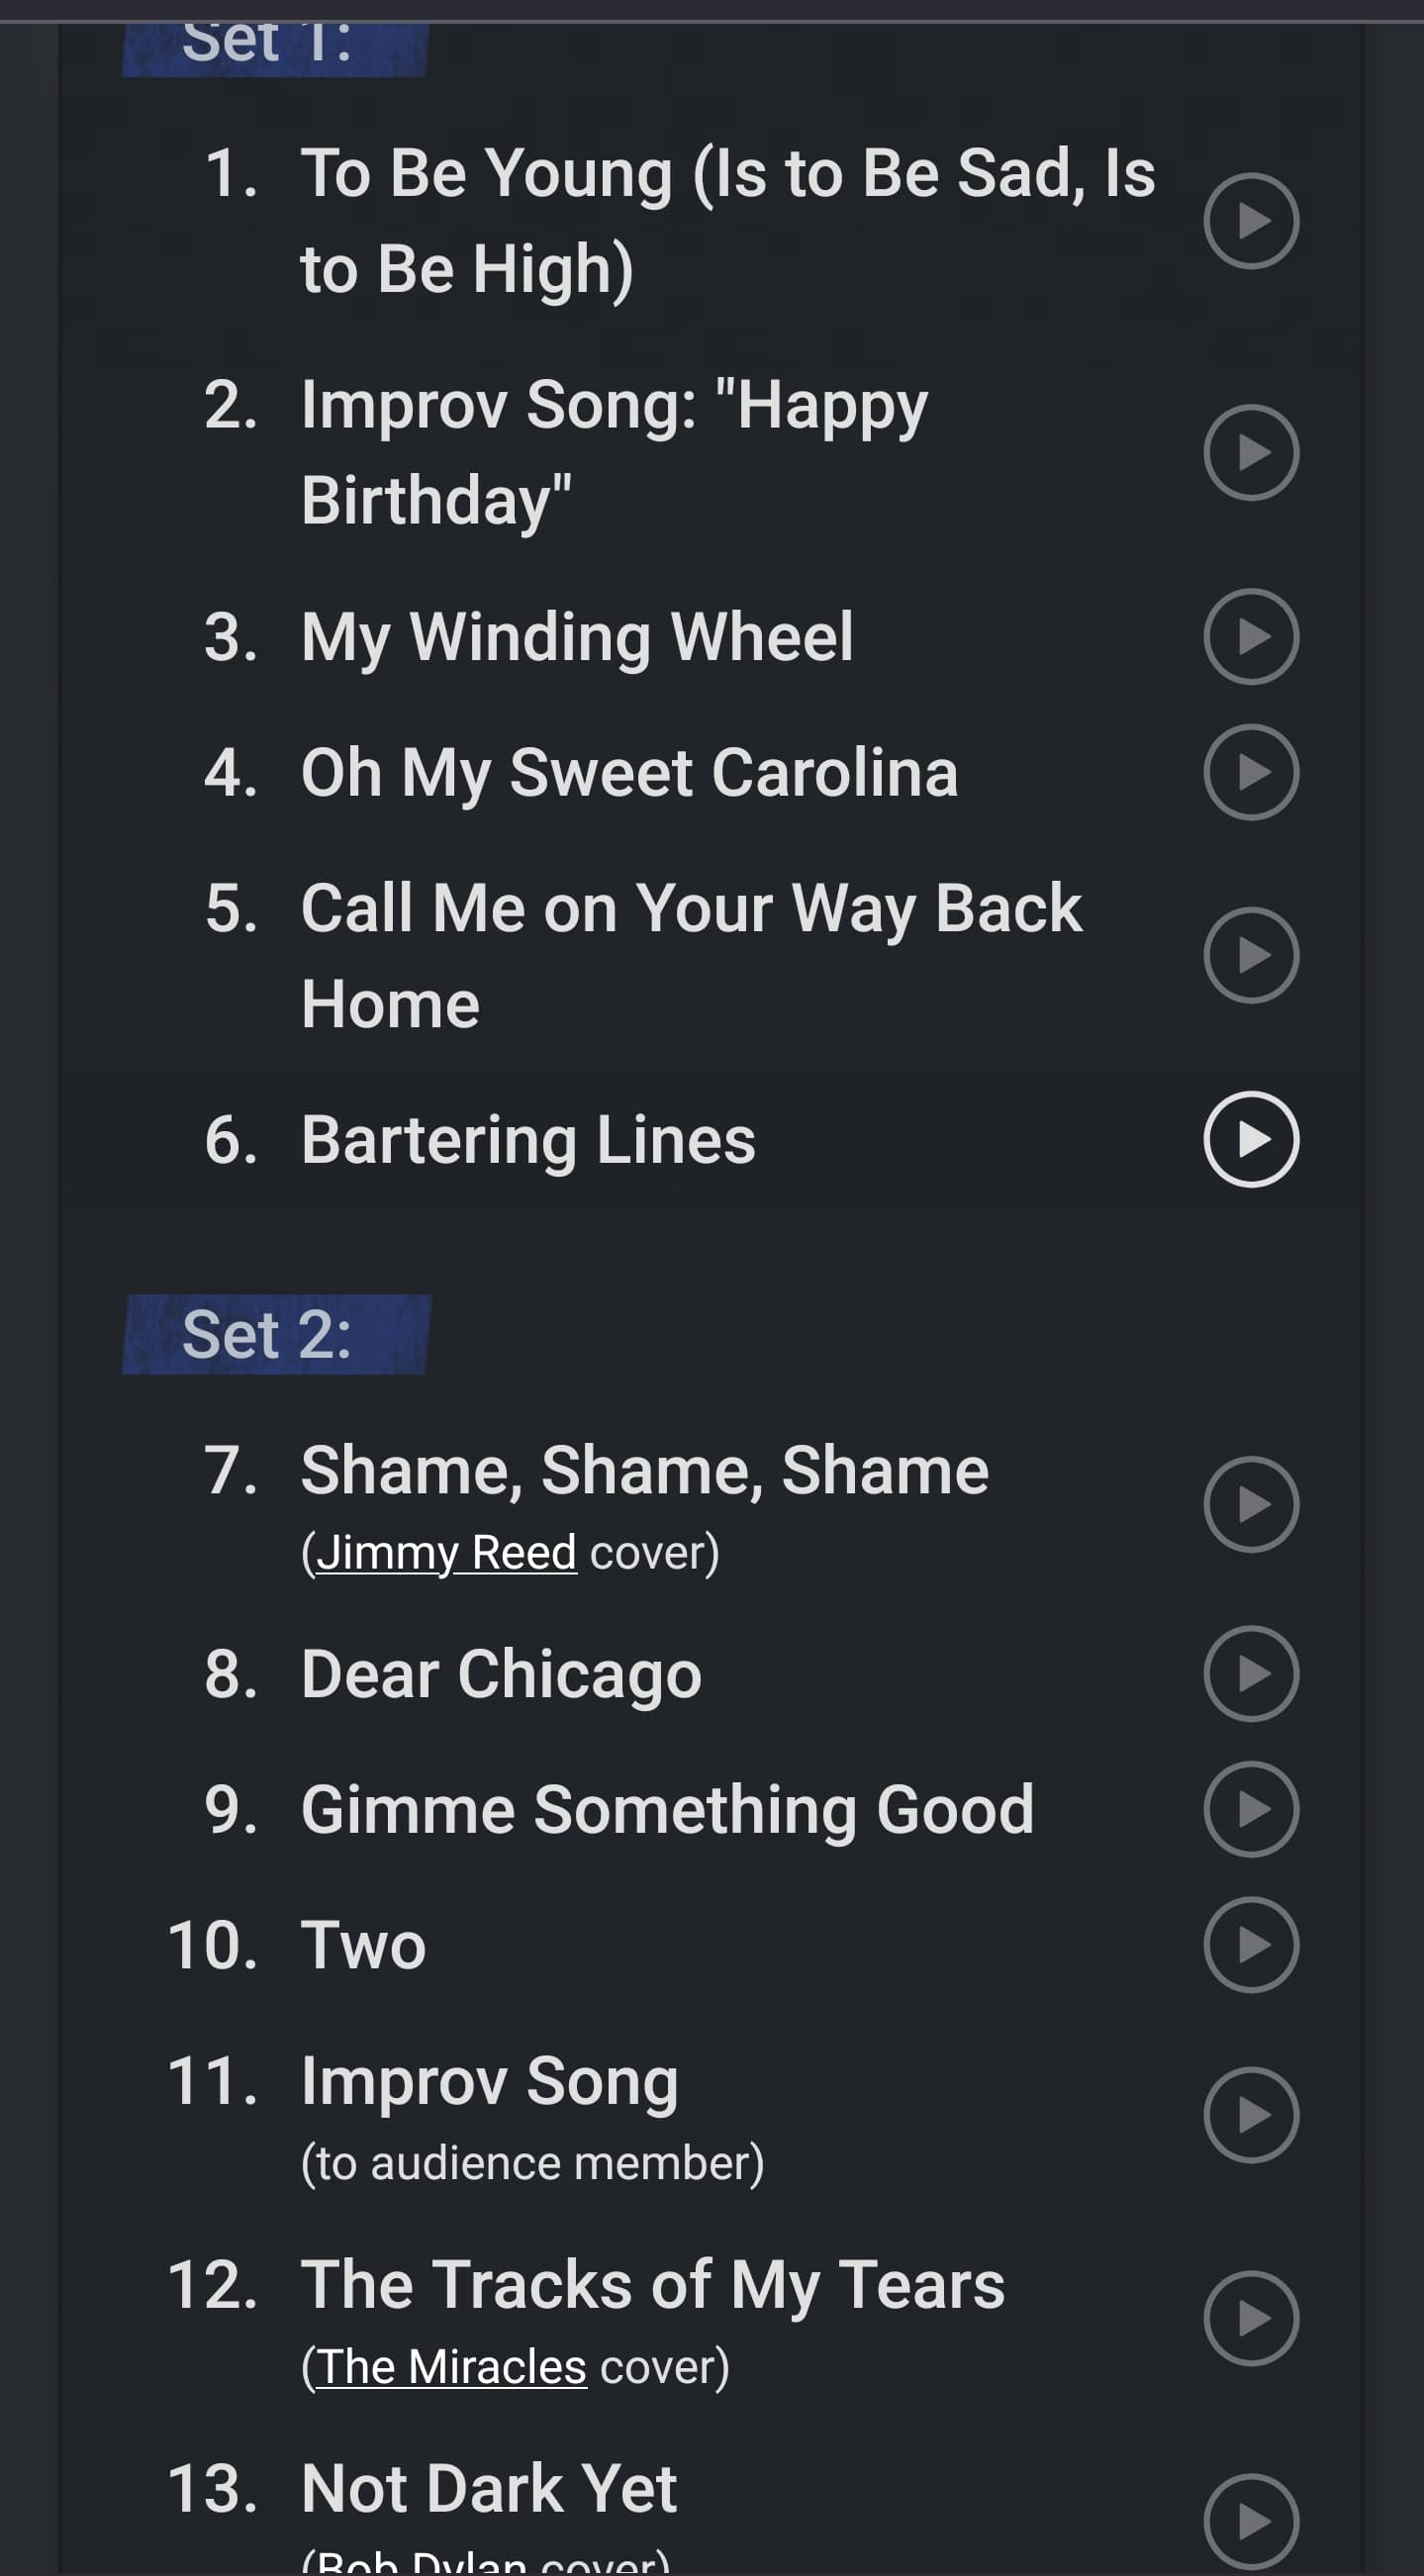Play "Shame, Shame, Shame" track

1250,1504
